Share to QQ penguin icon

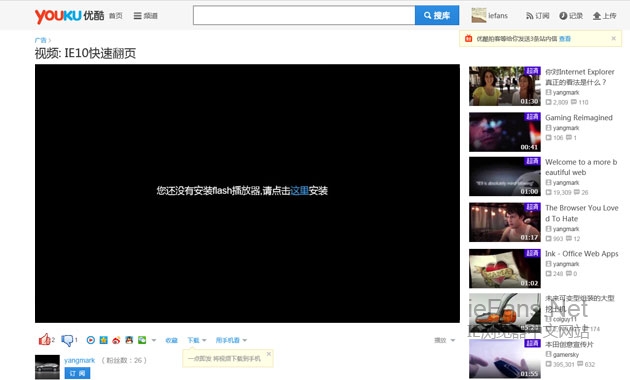[129, 340]
